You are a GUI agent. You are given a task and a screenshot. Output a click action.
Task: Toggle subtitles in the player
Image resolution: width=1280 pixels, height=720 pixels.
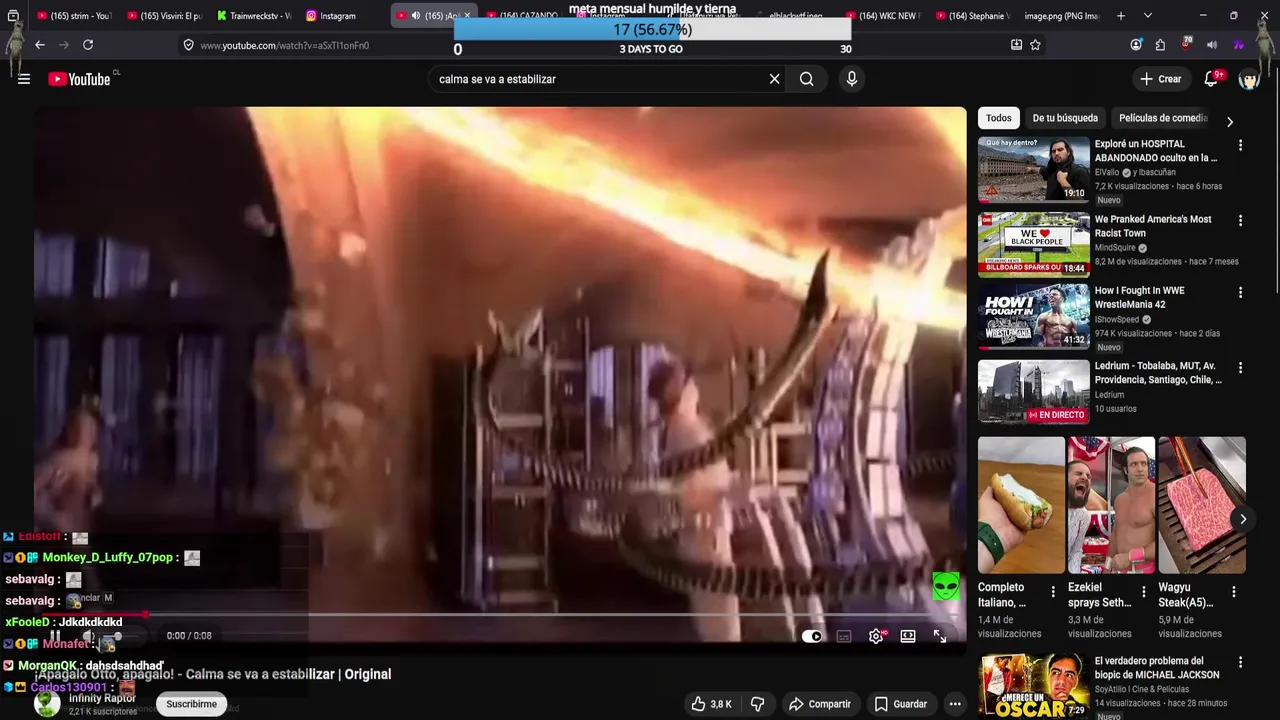844,636
